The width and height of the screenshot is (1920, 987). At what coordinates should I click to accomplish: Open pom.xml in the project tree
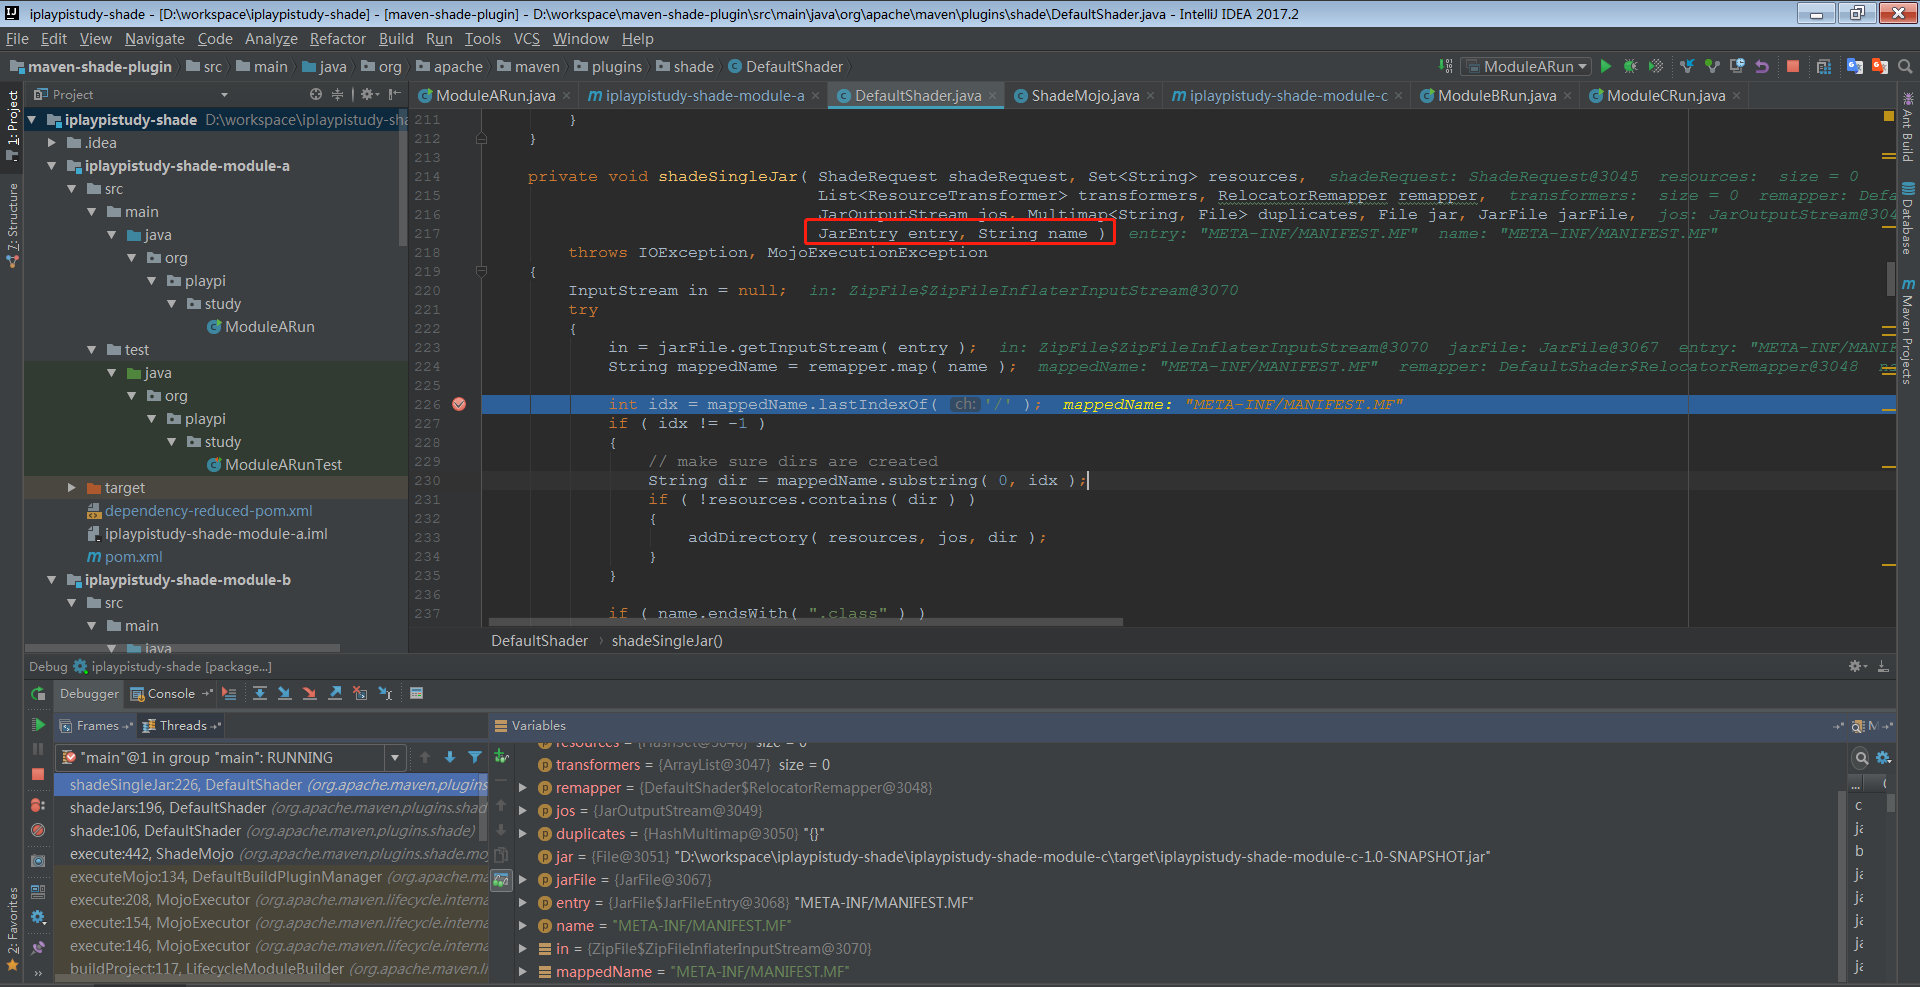[x=133, y=557]
